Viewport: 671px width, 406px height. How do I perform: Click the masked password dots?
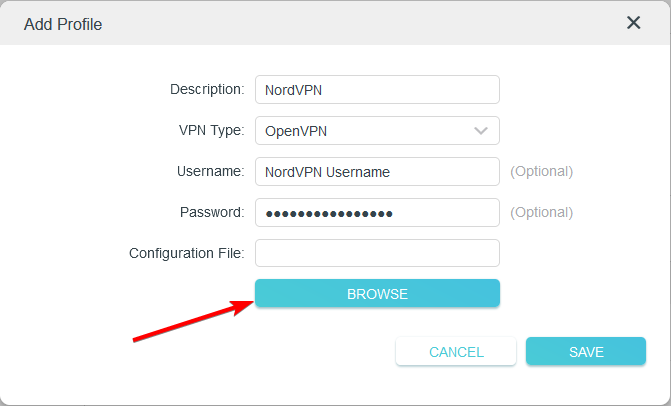click(328, 214)
